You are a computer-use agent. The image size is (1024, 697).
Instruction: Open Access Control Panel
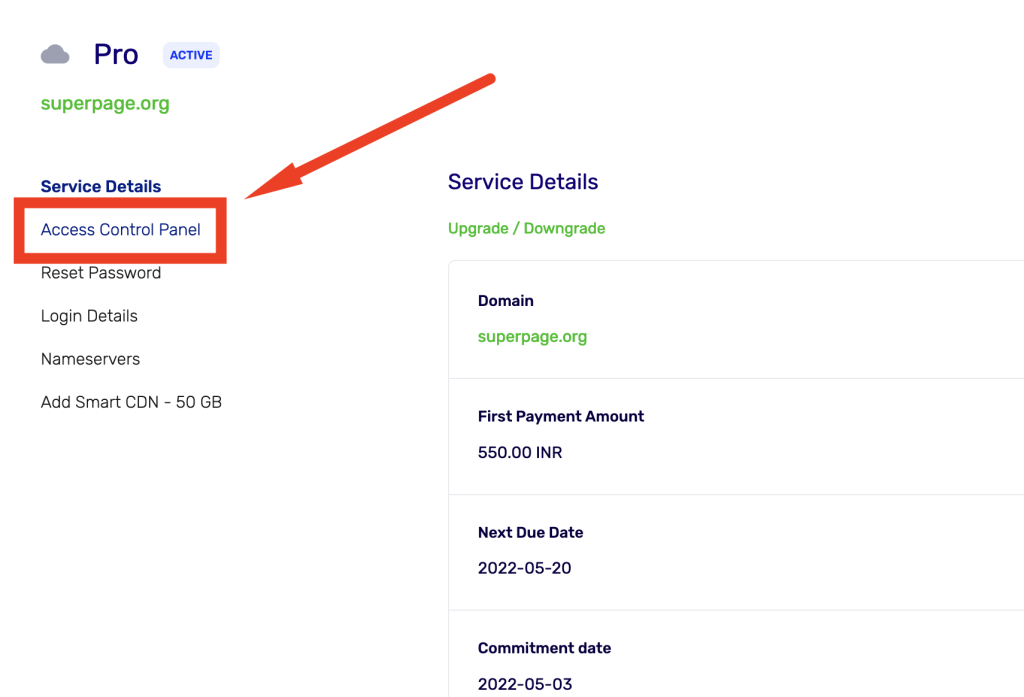pyautogui.click(x=121, y=229)
